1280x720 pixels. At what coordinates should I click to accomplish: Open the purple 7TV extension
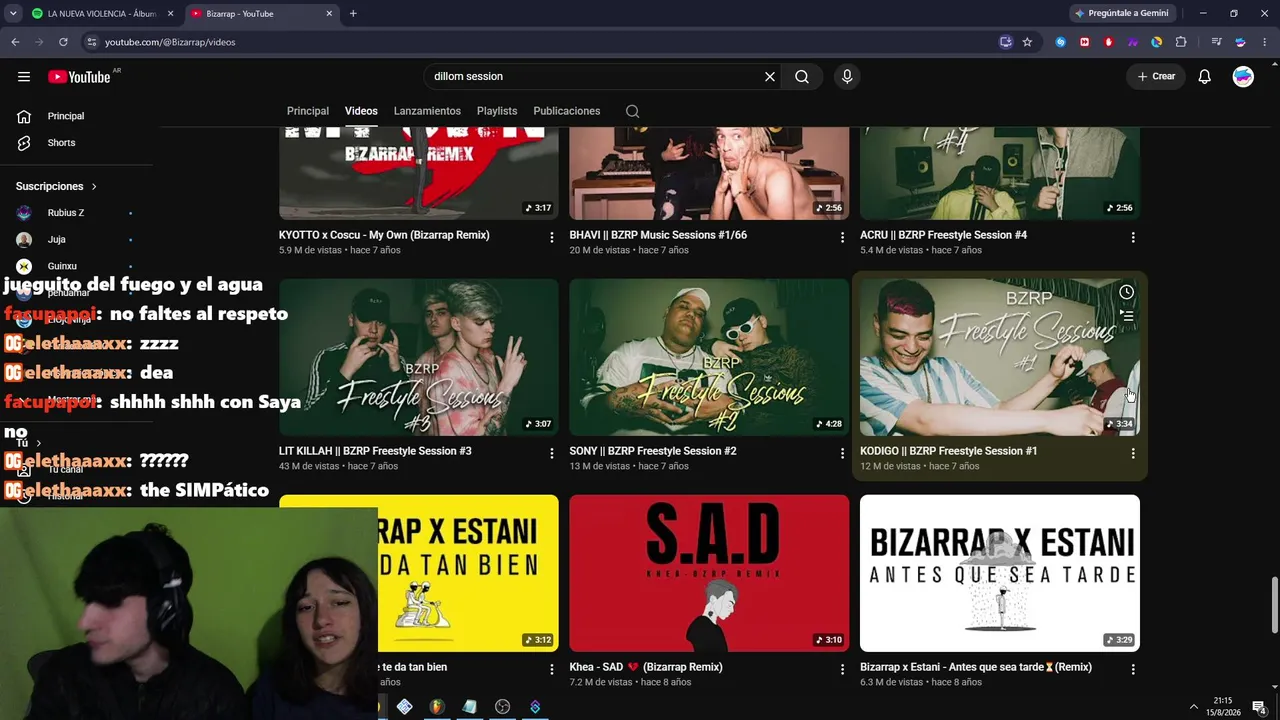[1132, 42]
